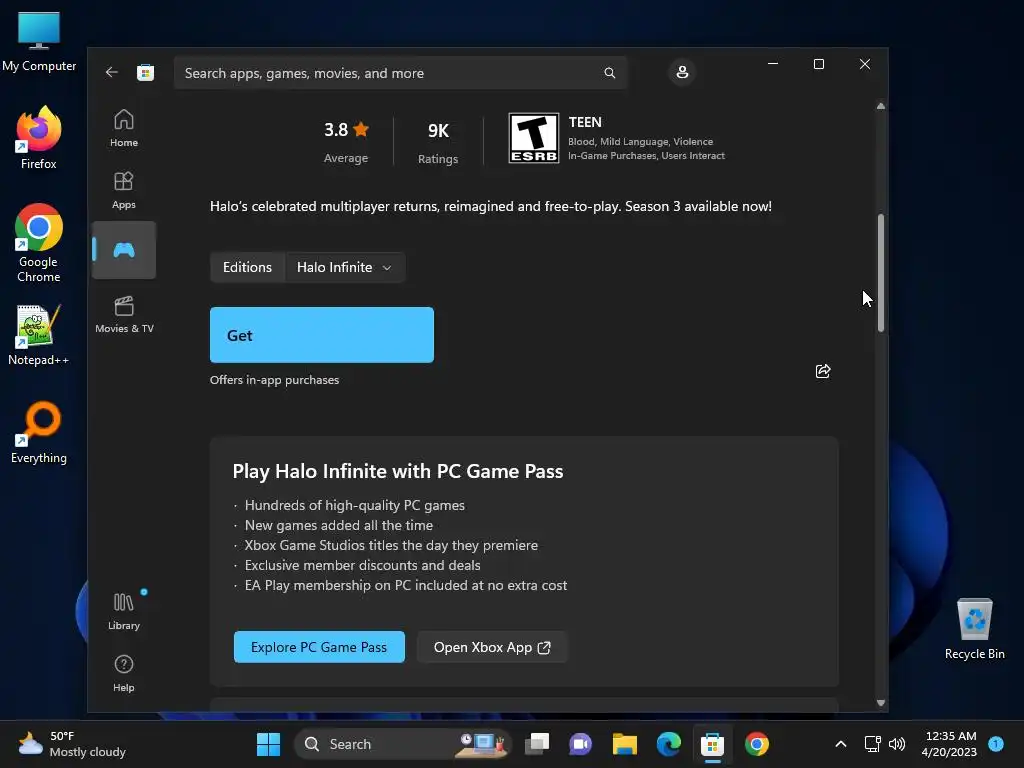Open Task View from the taskbar
1024x768 pixels.
pos(537,744)
